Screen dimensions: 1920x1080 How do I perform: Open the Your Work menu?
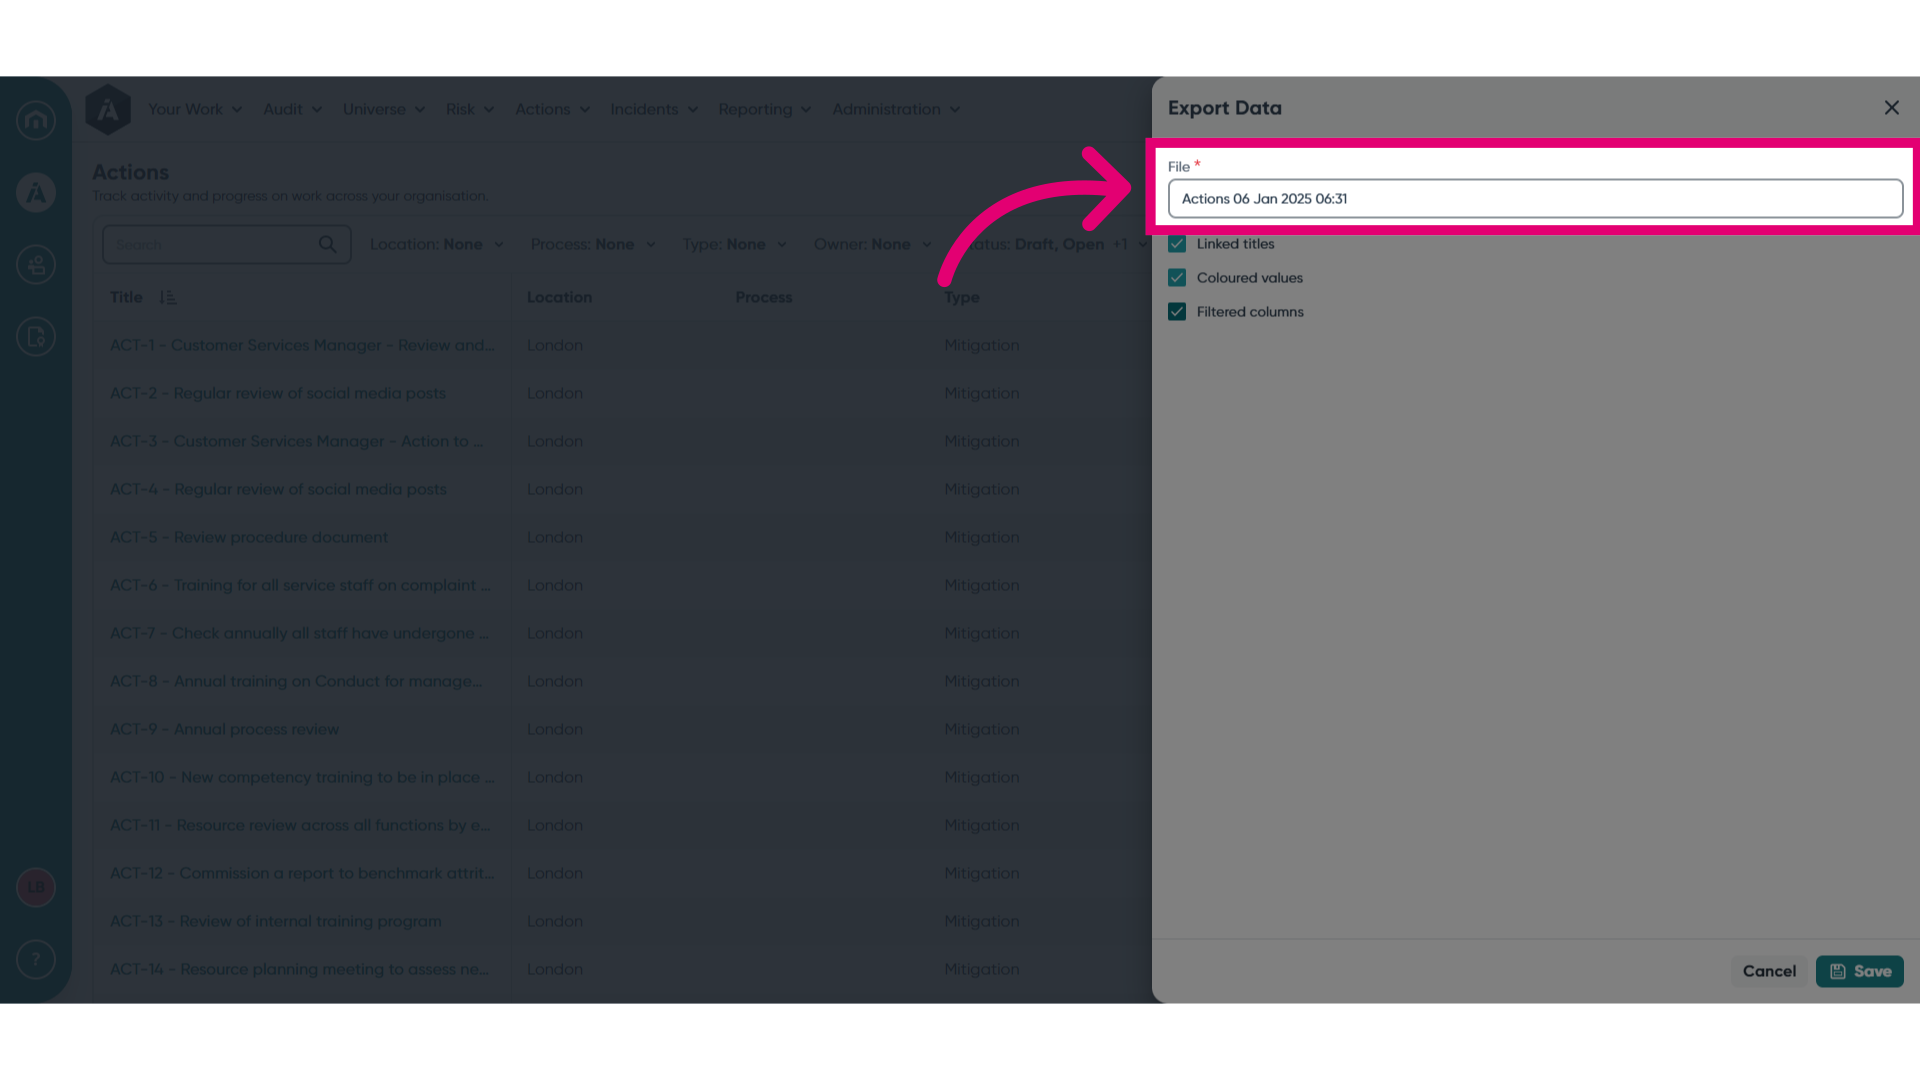click(195, 109)
